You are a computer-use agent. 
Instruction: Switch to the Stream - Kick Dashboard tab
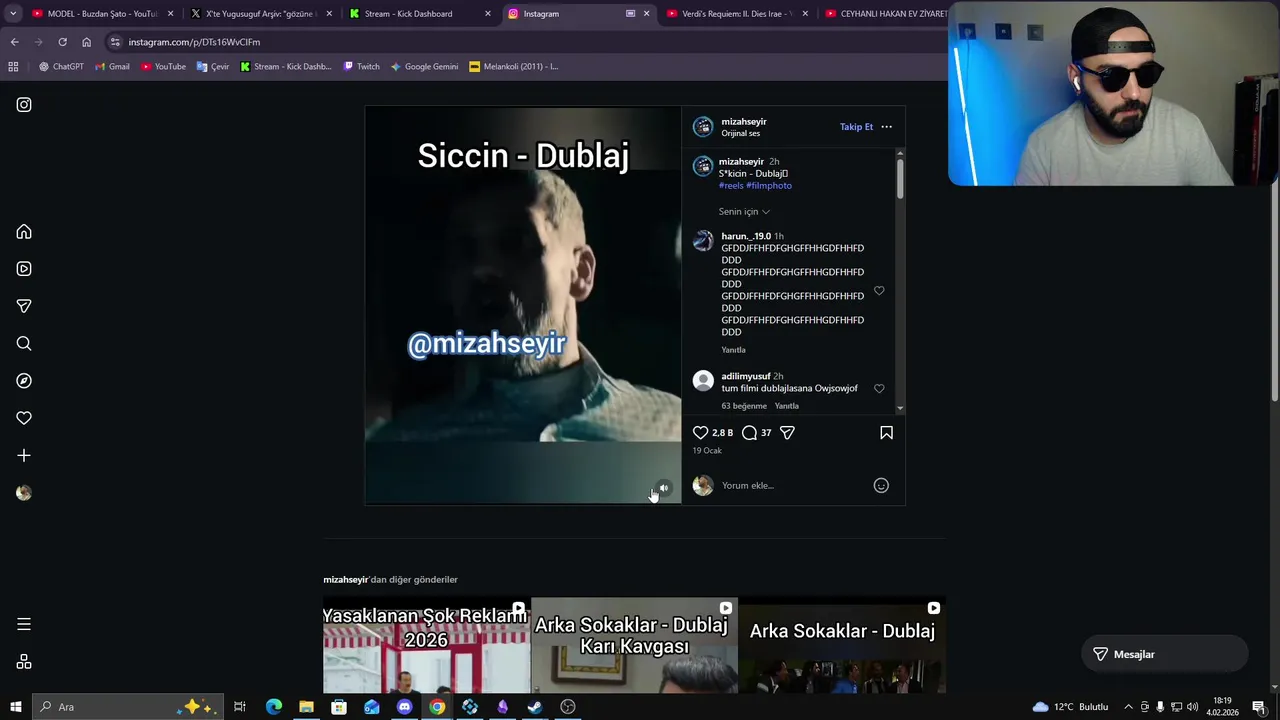click(x=420, y=14)
